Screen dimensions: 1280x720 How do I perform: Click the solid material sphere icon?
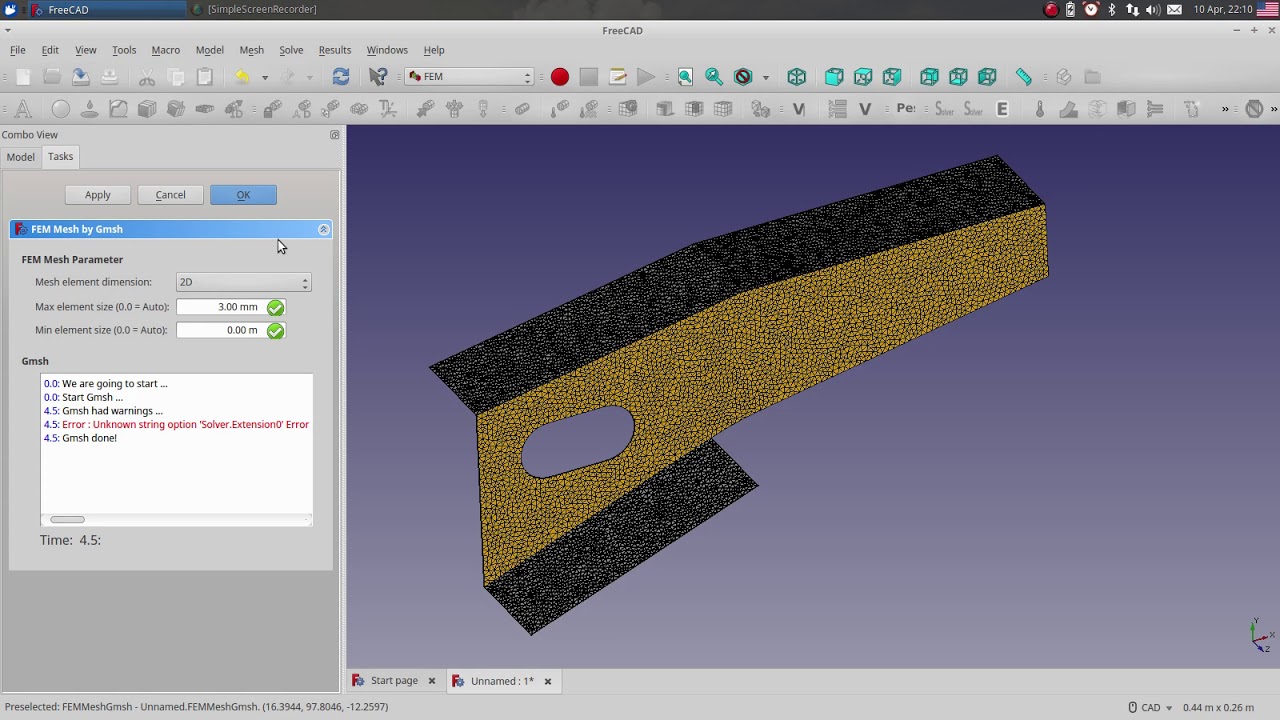60,109
